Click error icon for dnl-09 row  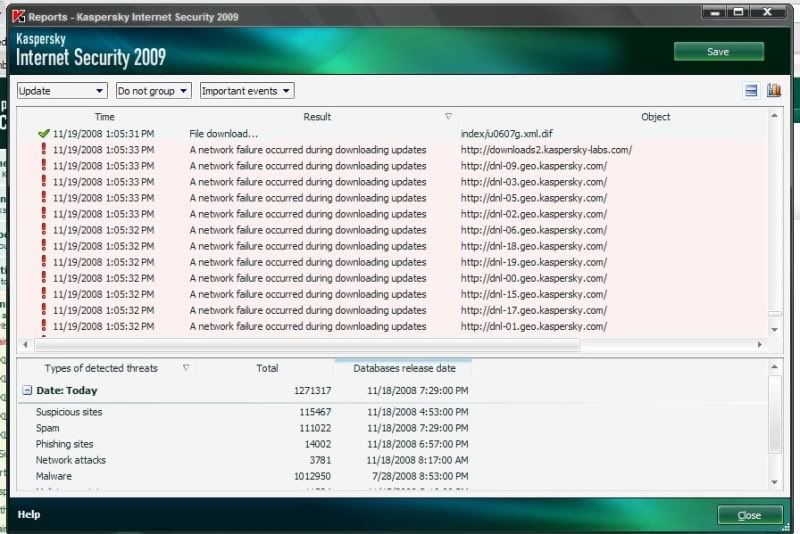click(44, 165)
